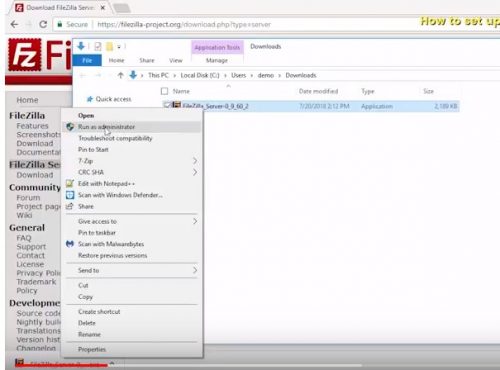Viewport: 500px width, 370px height.
Task: Click the downloaded file icon in Chrome bar
Action: (20, 362)
